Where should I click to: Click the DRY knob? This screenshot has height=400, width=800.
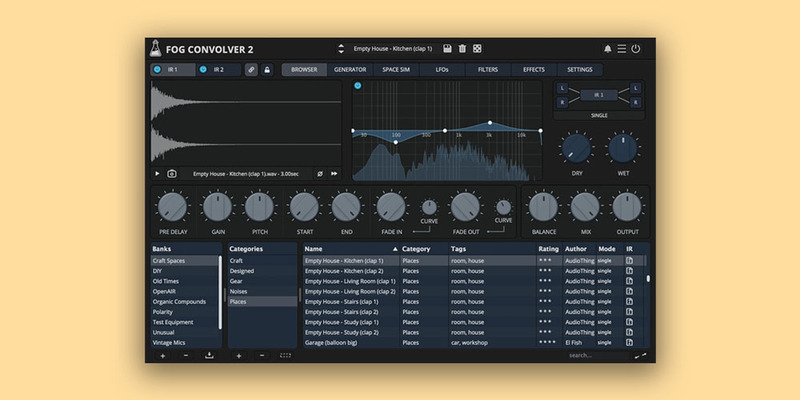(576, 148)
